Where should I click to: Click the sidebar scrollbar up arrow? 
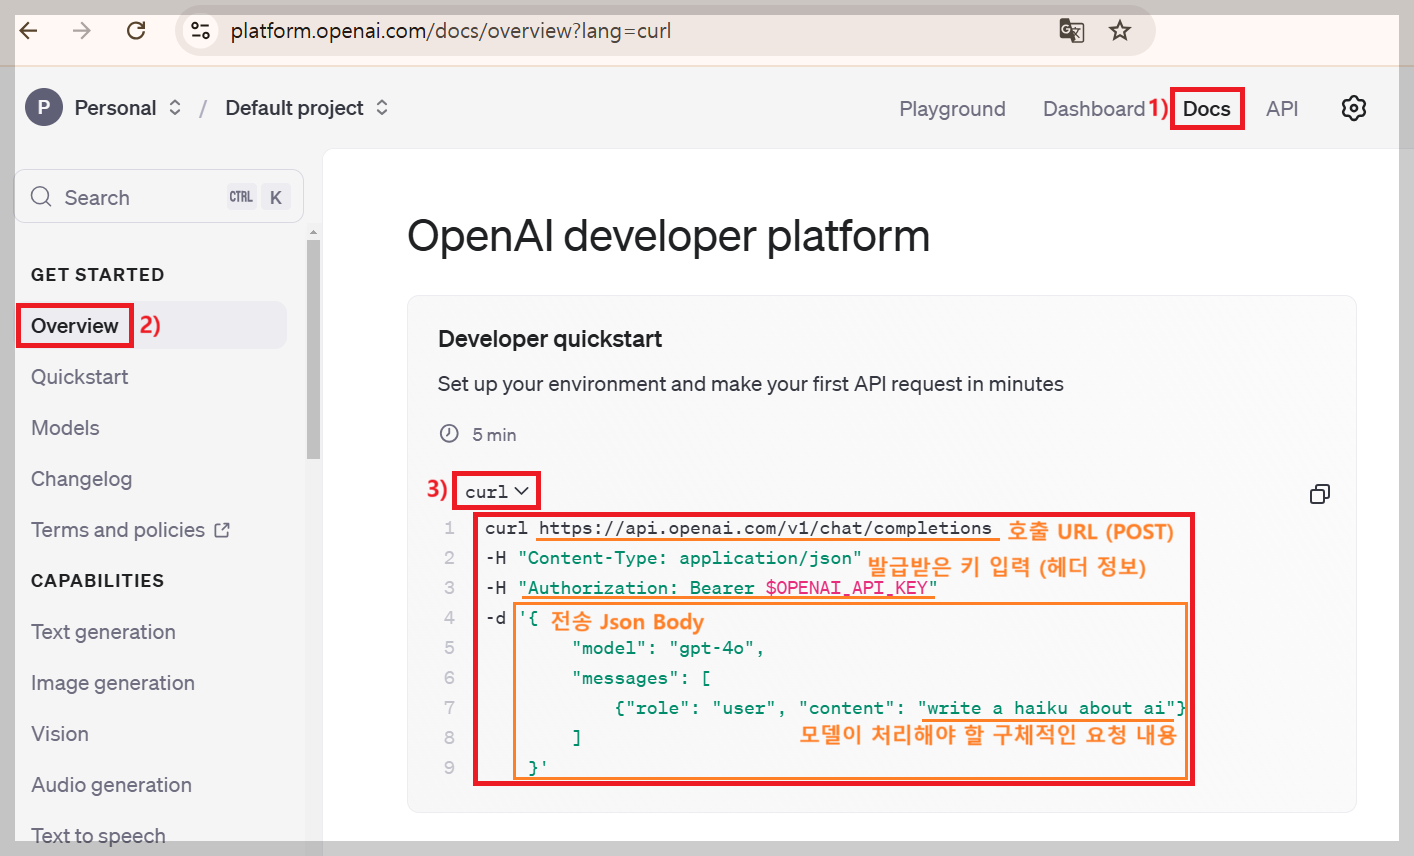tap(313, 232)
